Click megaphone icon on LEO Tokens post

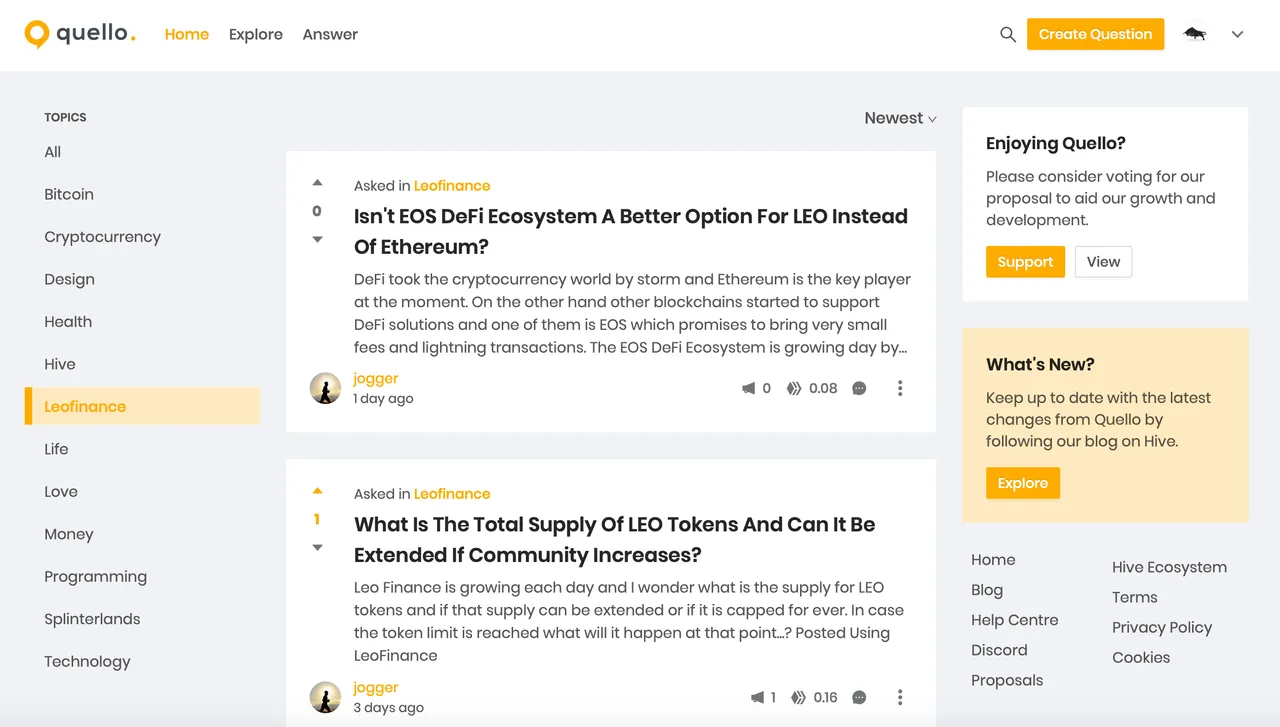pos(758,697)
